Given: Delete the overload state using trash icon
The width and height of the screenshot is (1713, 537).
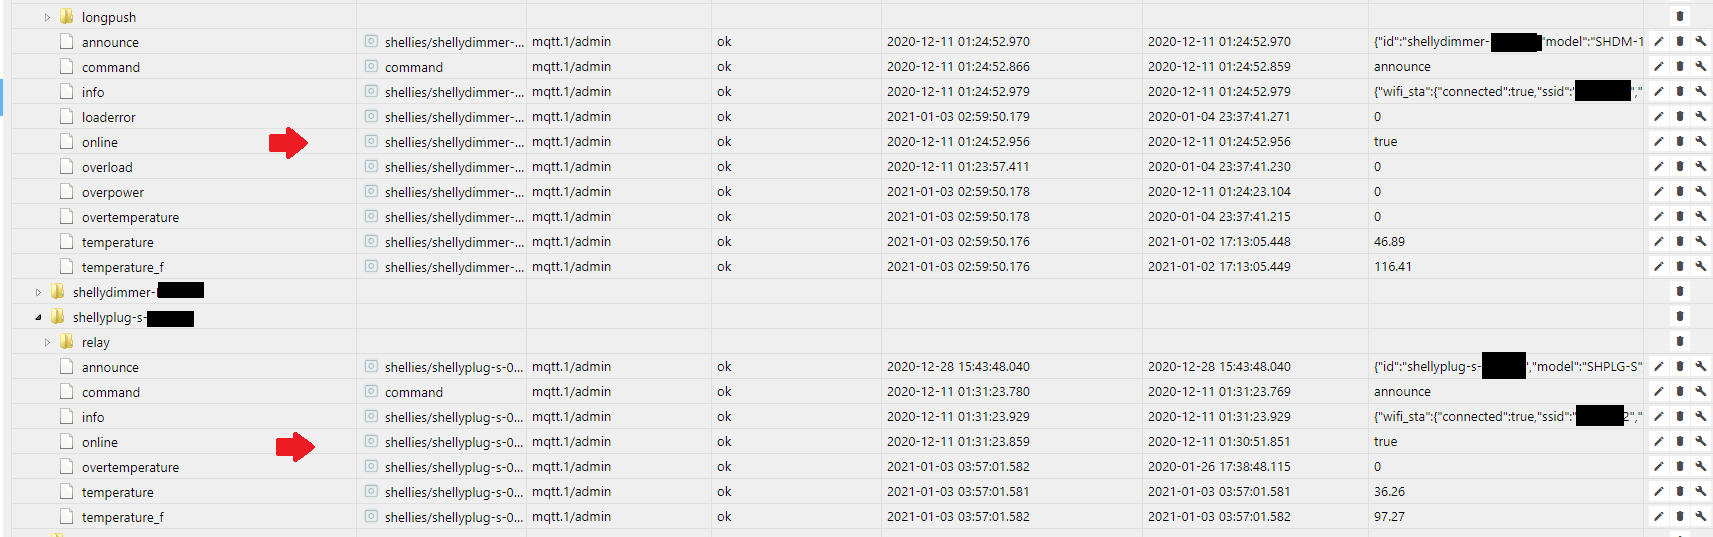Looking at the screenshot, I should 1679,166.
